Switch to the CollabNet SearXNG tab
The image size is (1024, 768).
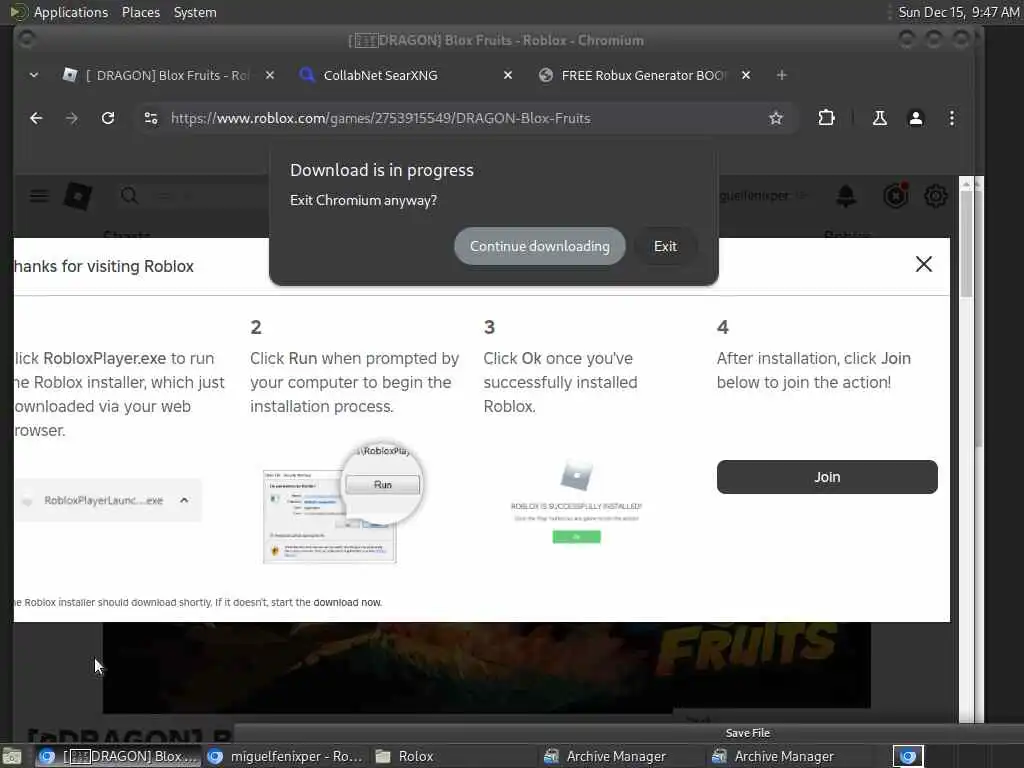[380, 75]
